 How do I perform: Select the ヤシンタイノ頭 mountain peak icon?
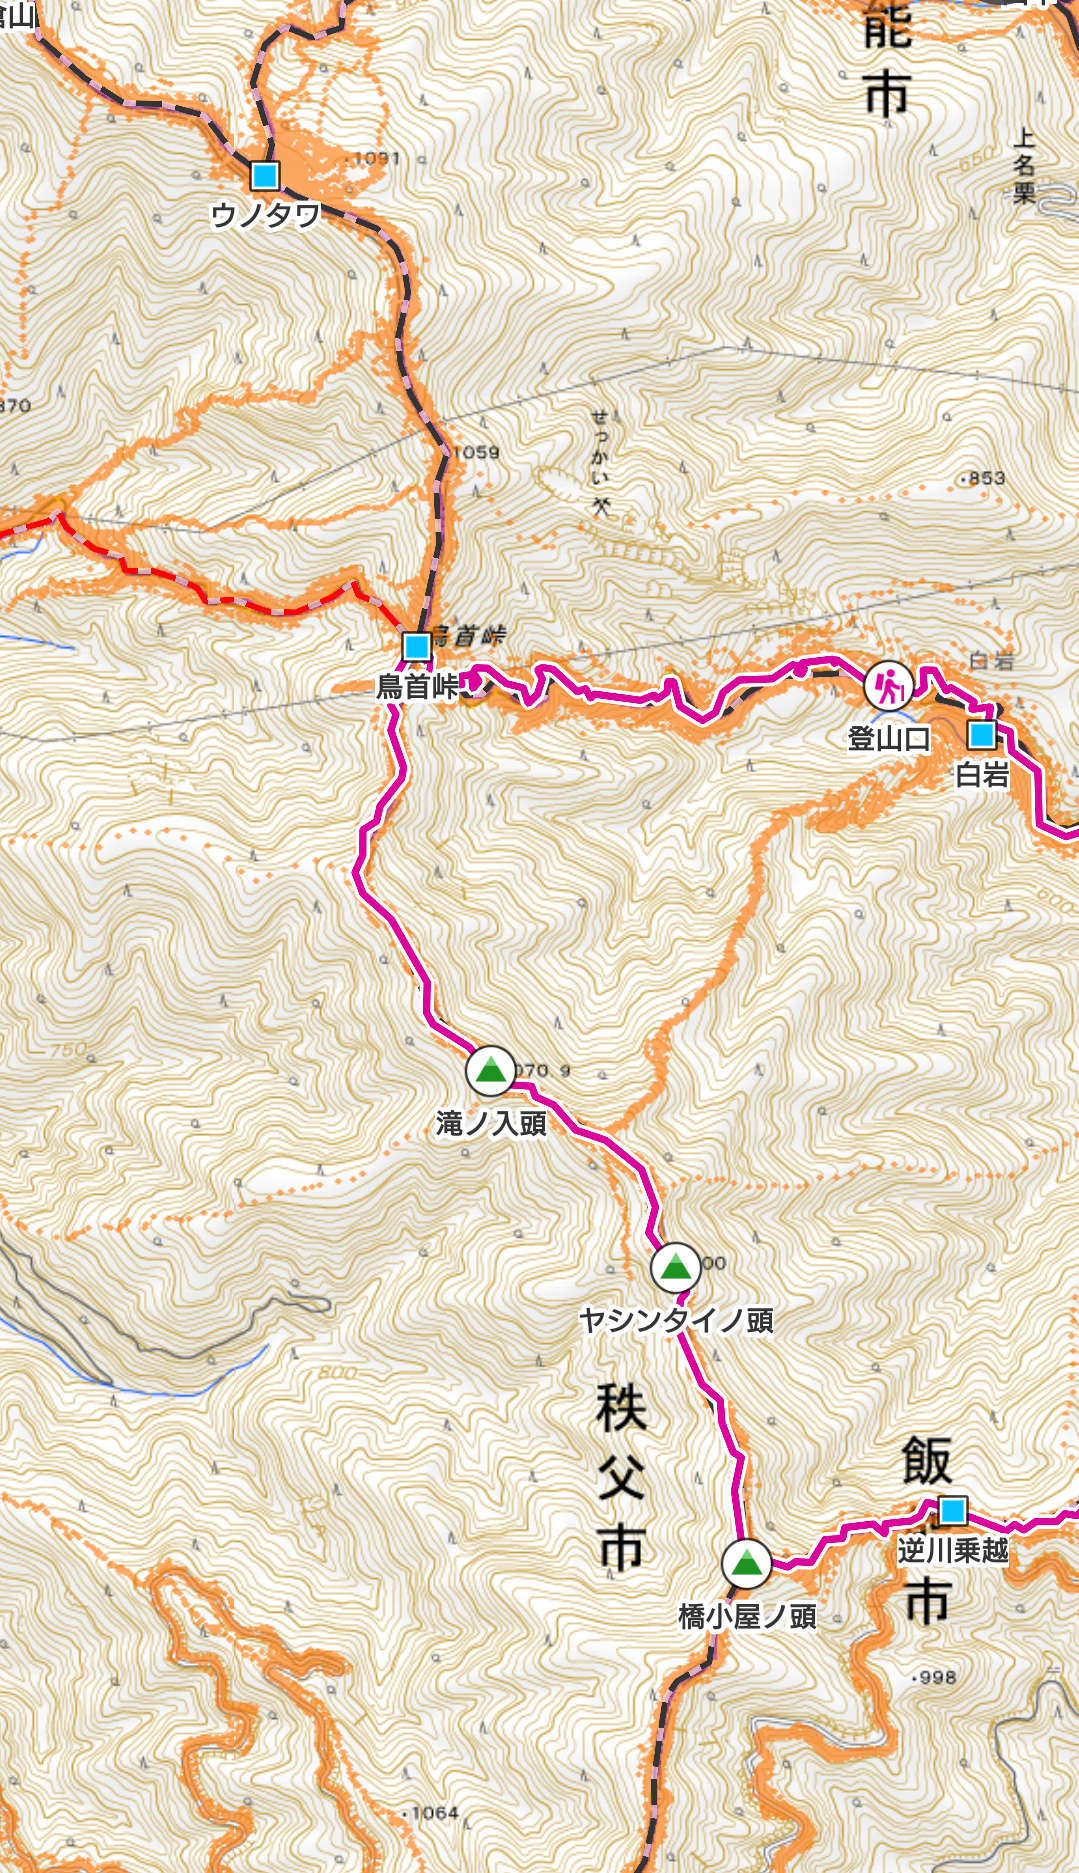(x=676, y=1268)
